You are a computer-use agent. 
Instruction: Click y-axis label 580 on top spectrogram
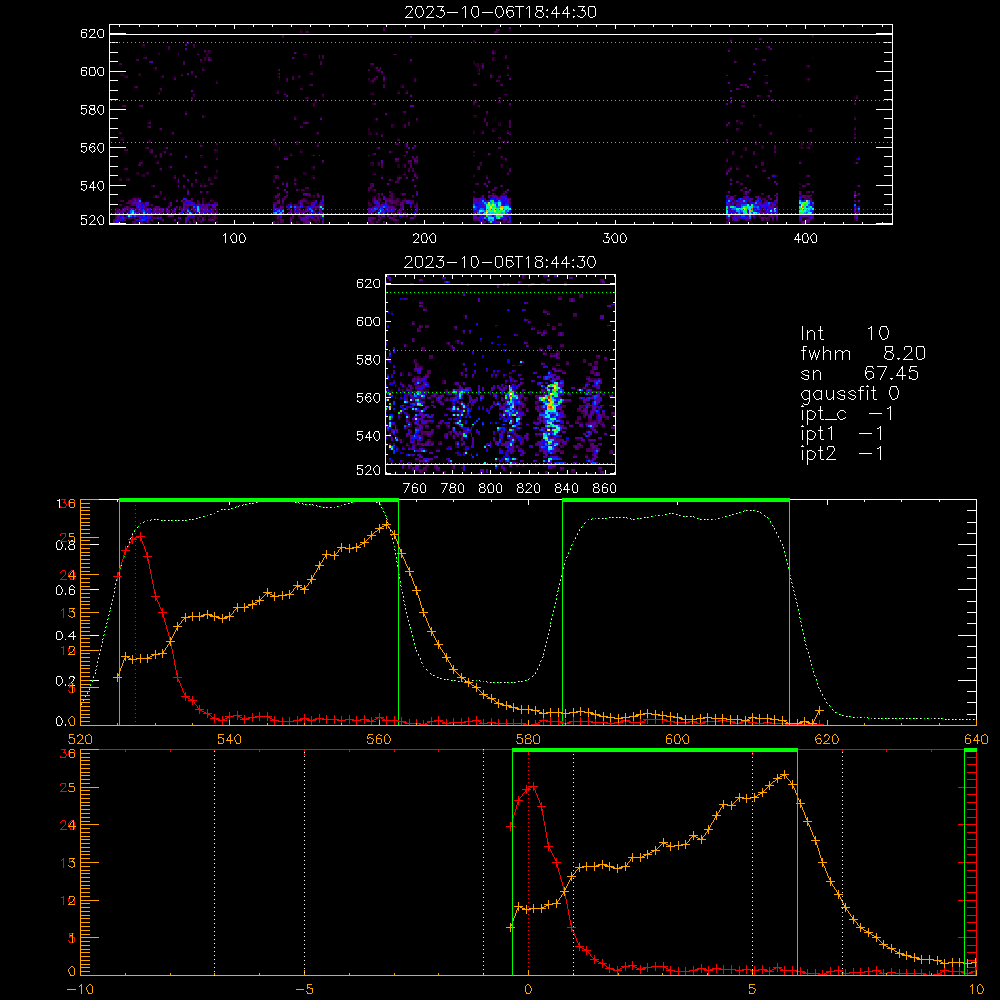pyautogui.click(x=92, y=110)
